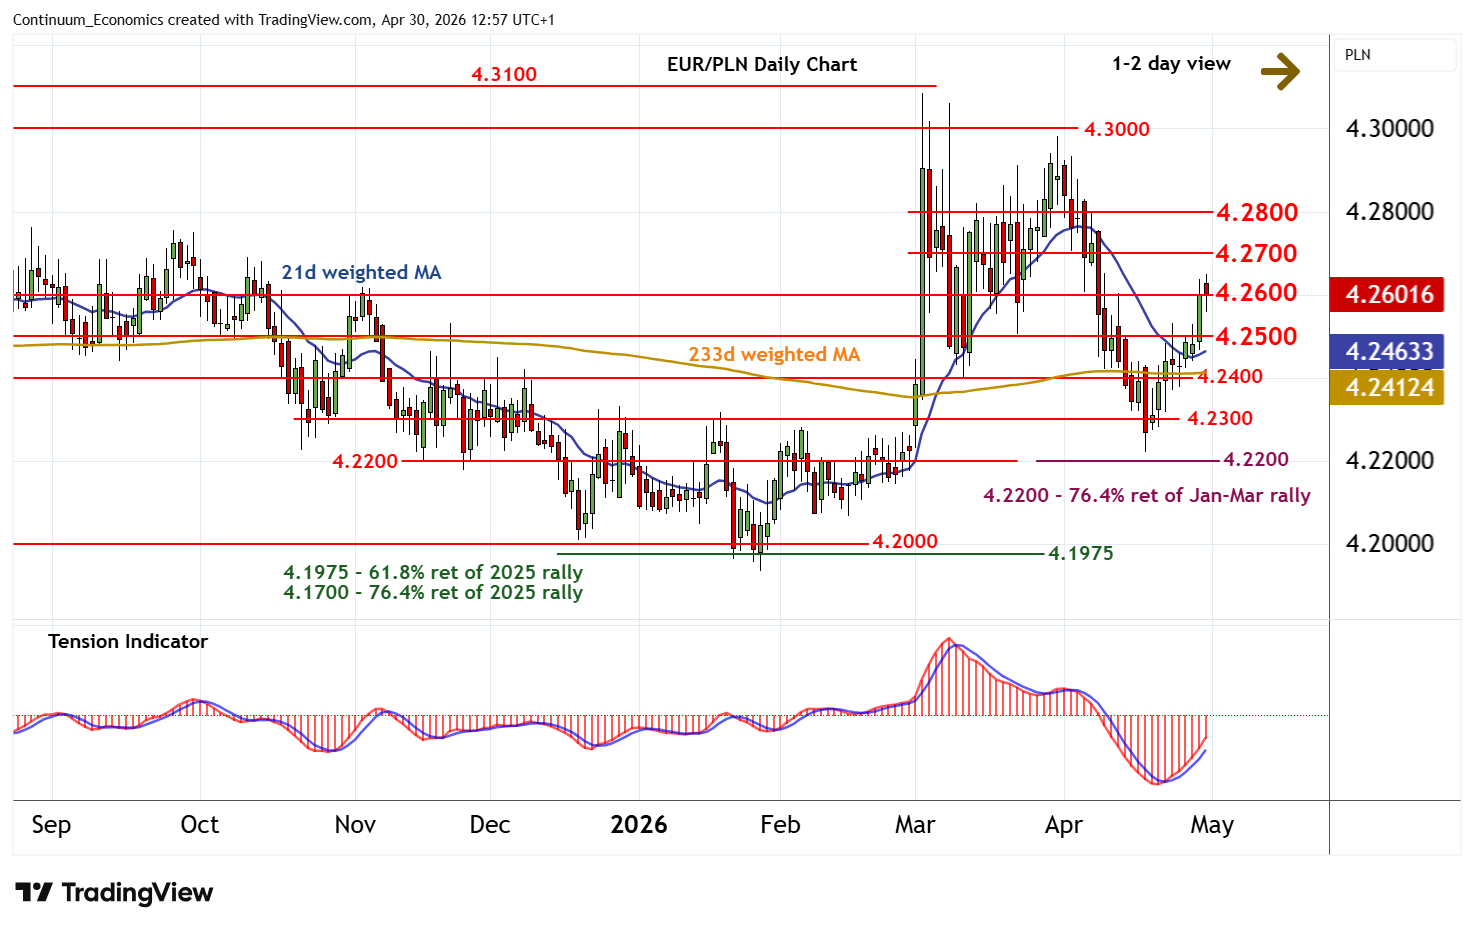The width and height of the screenshot is (1474, 930).
Task: Click the Tension Indicator pane title
Action: pyautogui.click(x=128, y=641)
